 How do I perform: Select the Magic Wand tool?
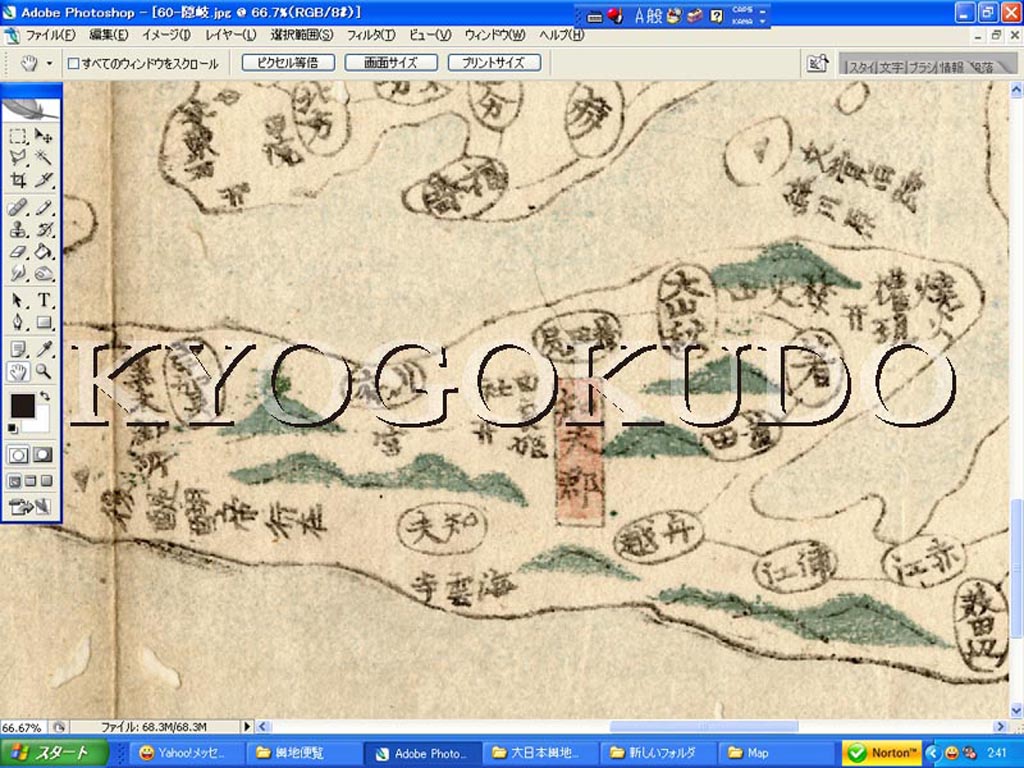click(x=43, y=157)
